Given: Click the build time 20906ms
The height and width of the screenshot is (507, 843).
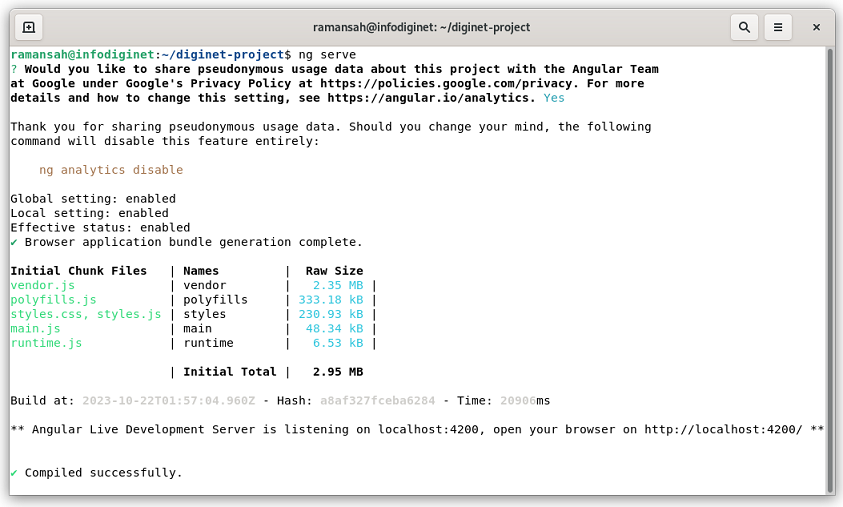Looking at the screenshot, I should [x=525, y=401].
